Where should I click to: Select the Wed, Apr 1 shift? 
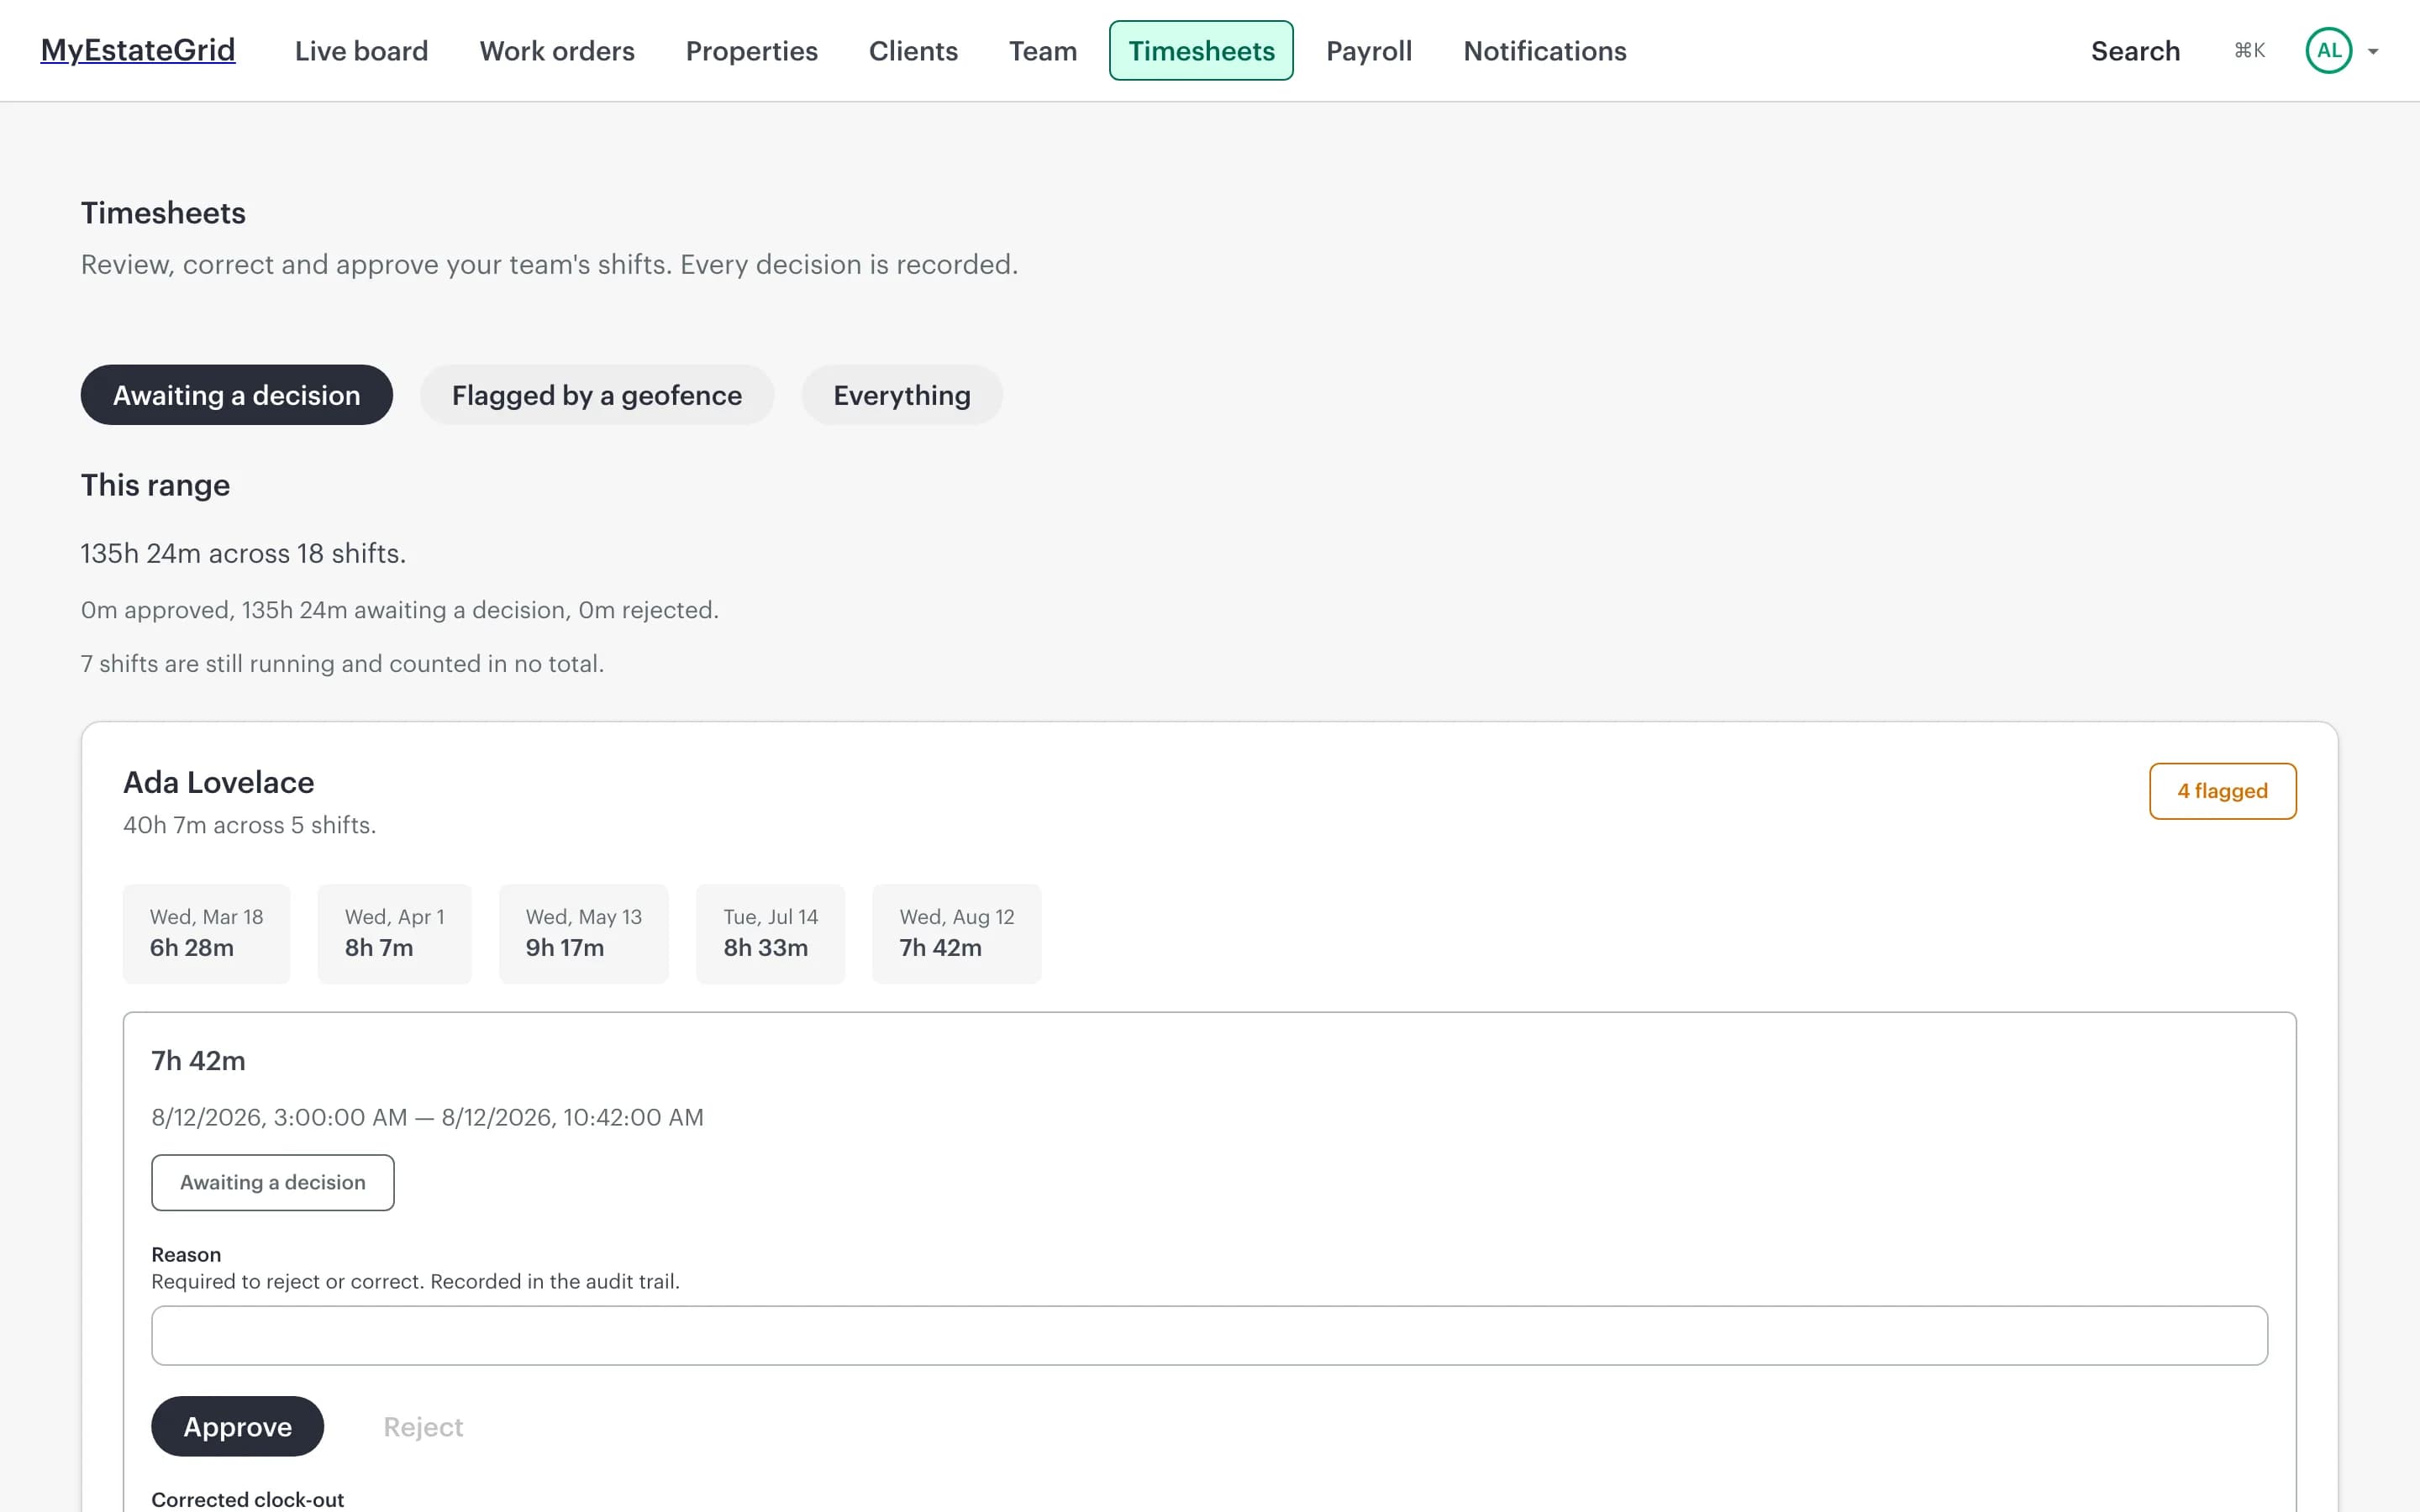[x=394, y=933]
